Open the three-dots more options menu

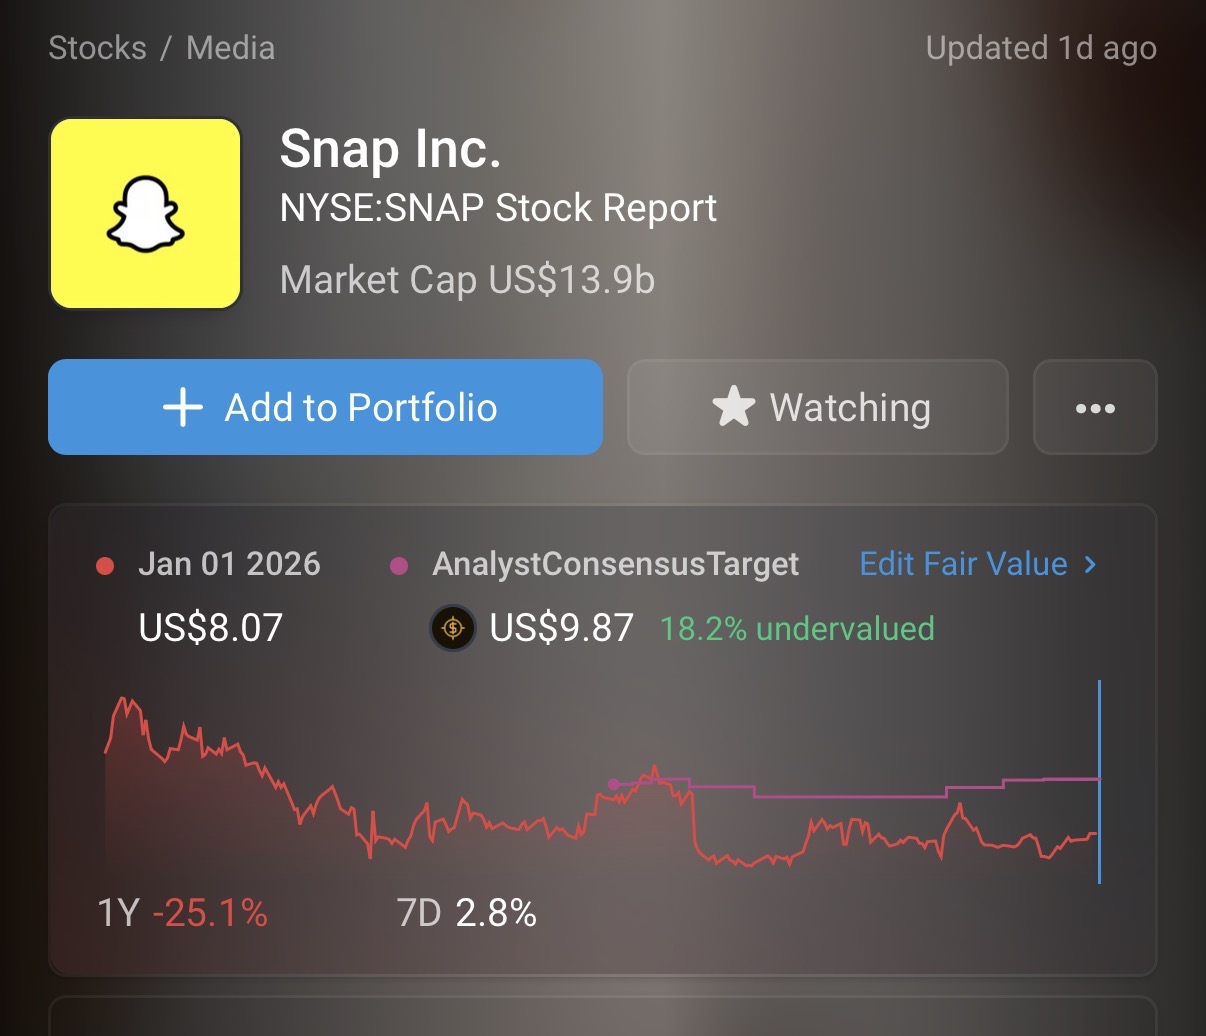[1095, 408]
